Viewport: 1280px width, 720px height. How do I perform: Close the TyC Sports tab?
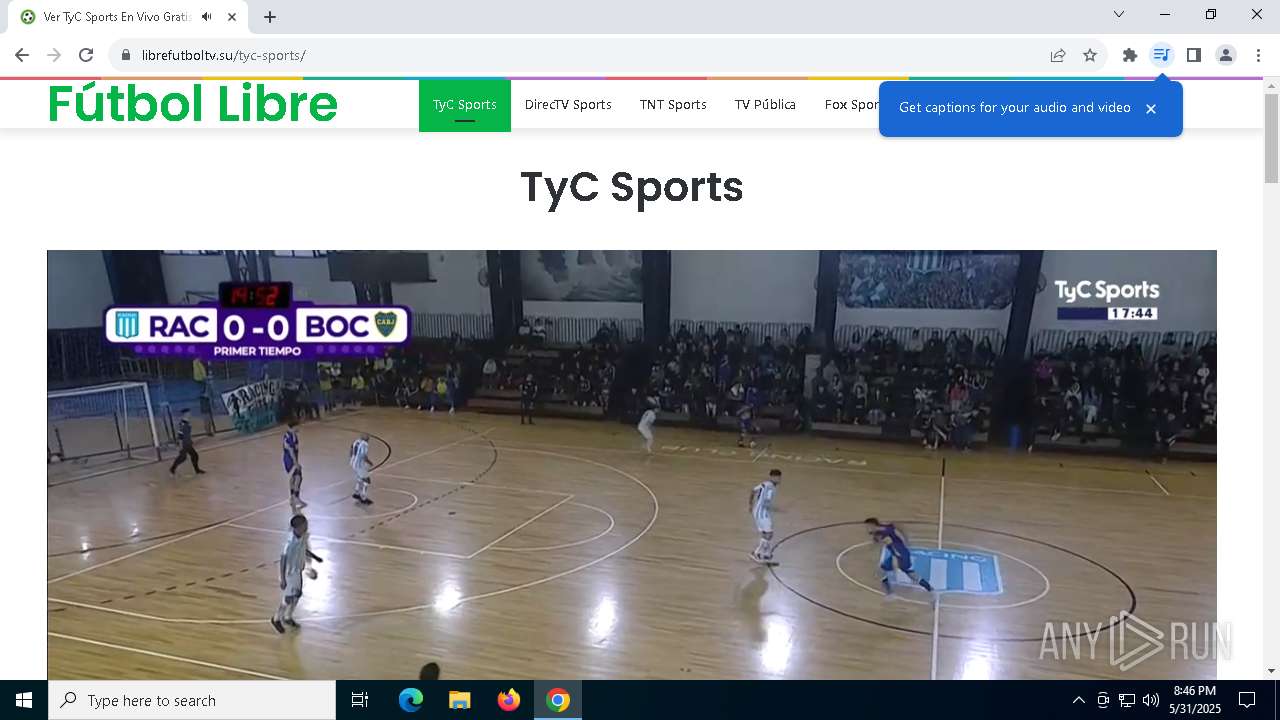(232, 17)
